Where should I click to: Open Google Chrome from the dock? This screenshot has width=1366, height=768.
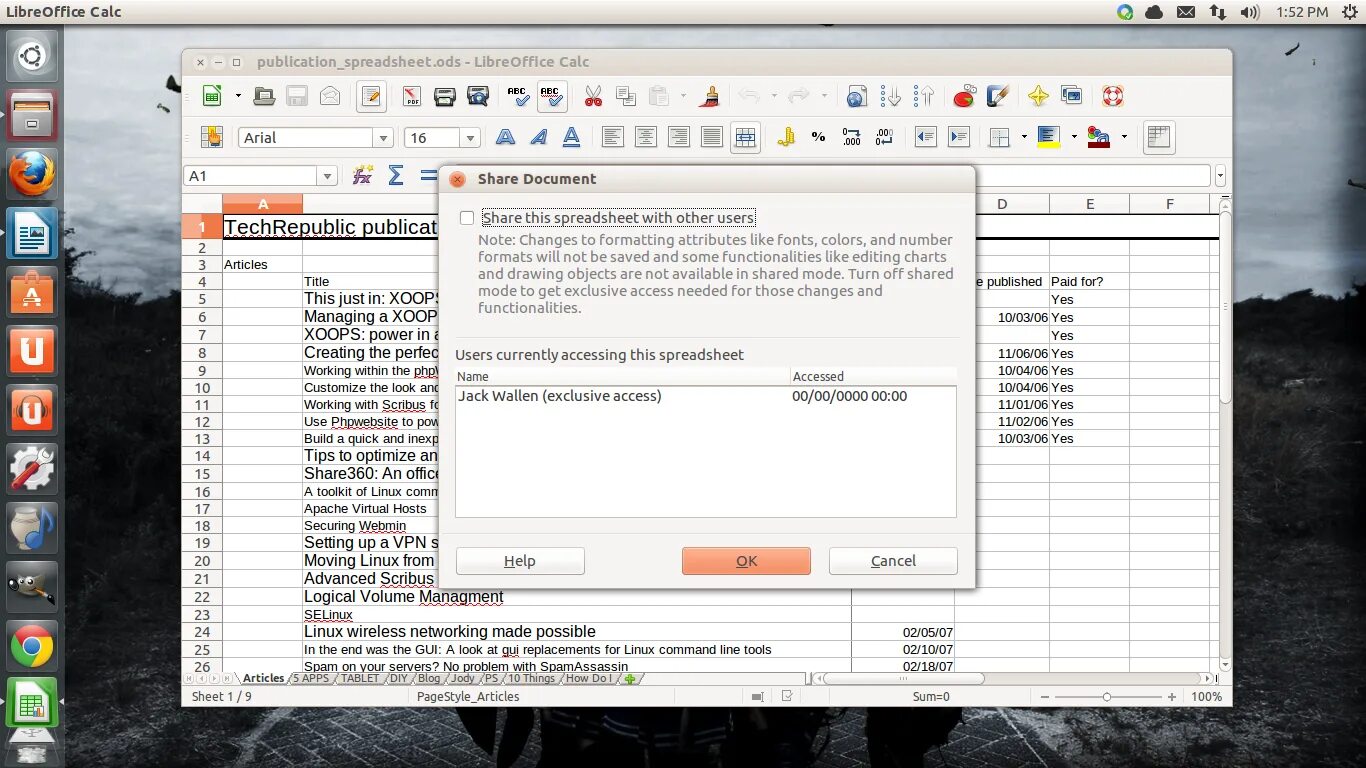coord(32,648)
